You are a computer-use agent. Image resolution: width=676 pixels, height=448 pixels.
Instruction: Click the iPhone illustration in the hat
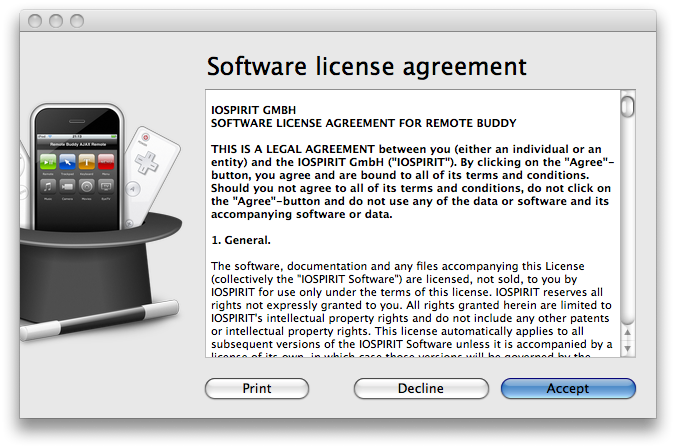pyautogui.click(x=78, y=168)
